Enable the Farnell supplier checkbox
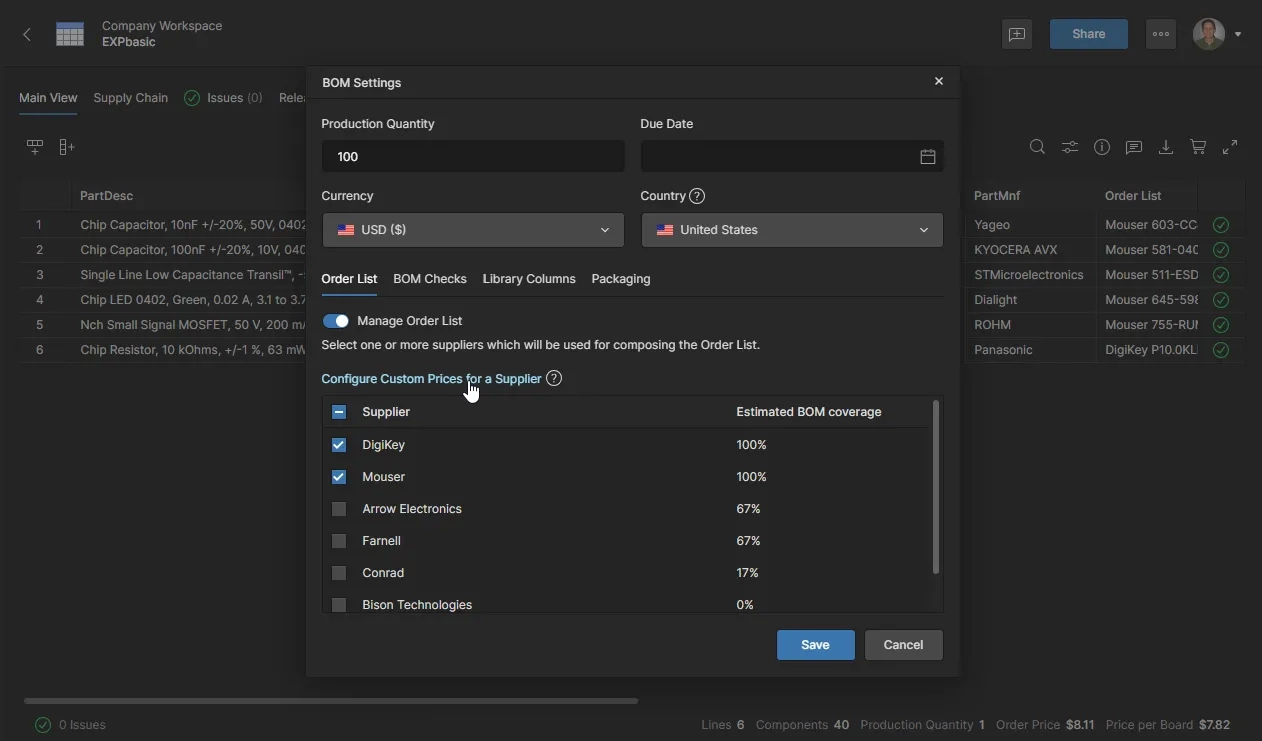1262x741 pixels. [x=339, y=541]
